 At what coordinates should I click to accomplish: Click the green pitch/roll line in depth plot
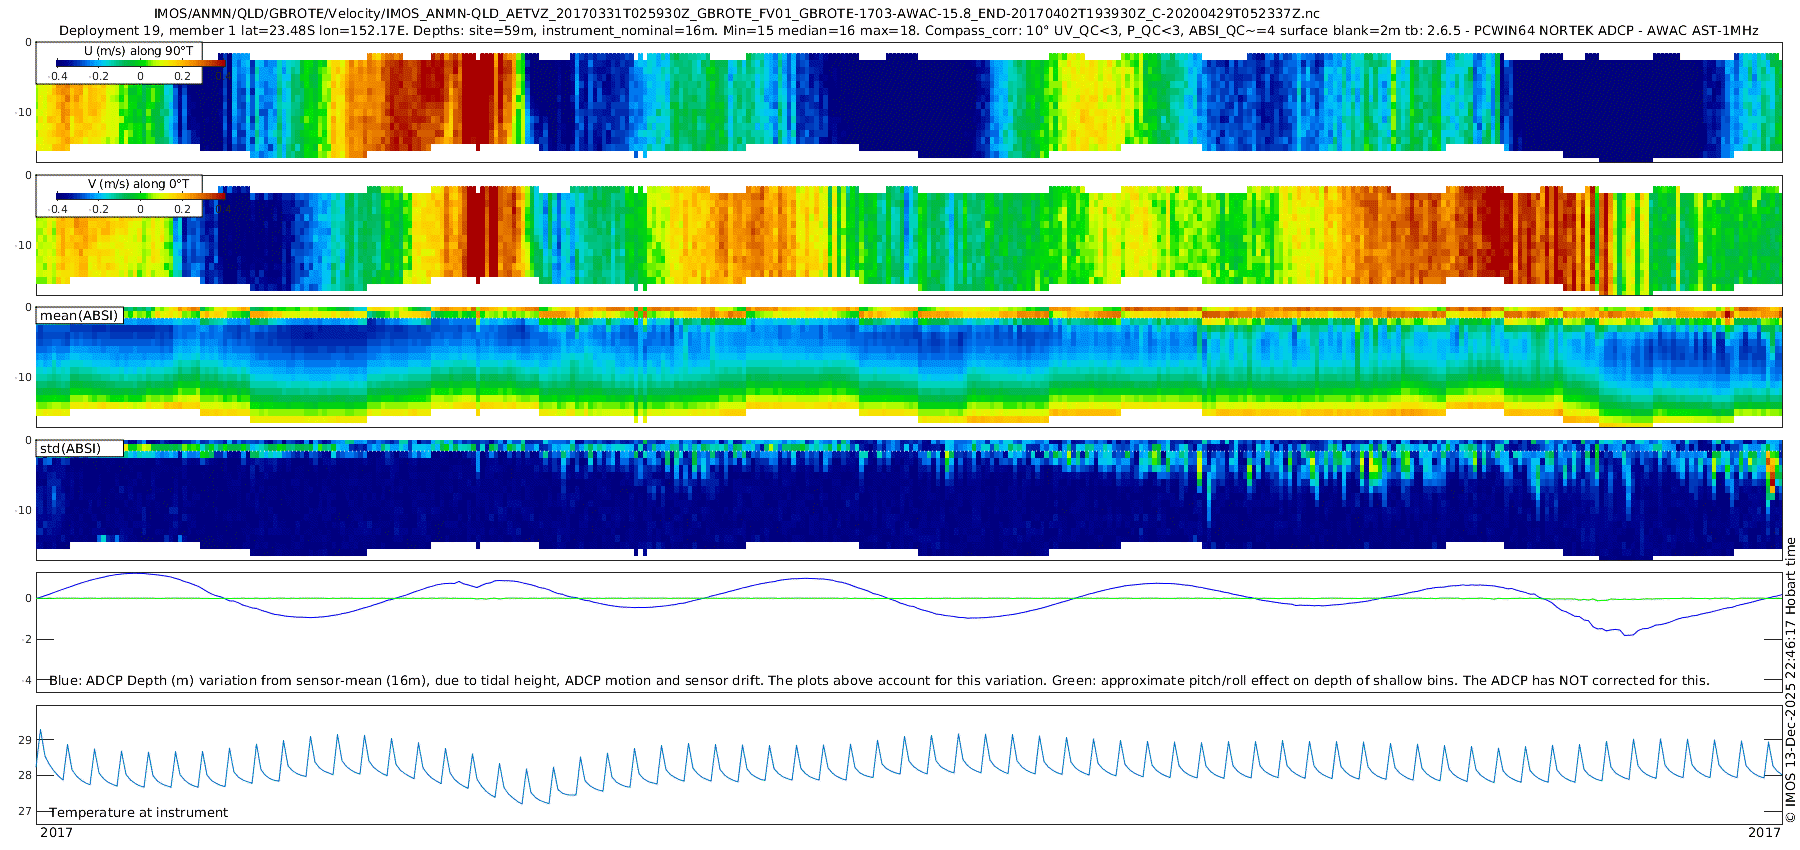908,598
